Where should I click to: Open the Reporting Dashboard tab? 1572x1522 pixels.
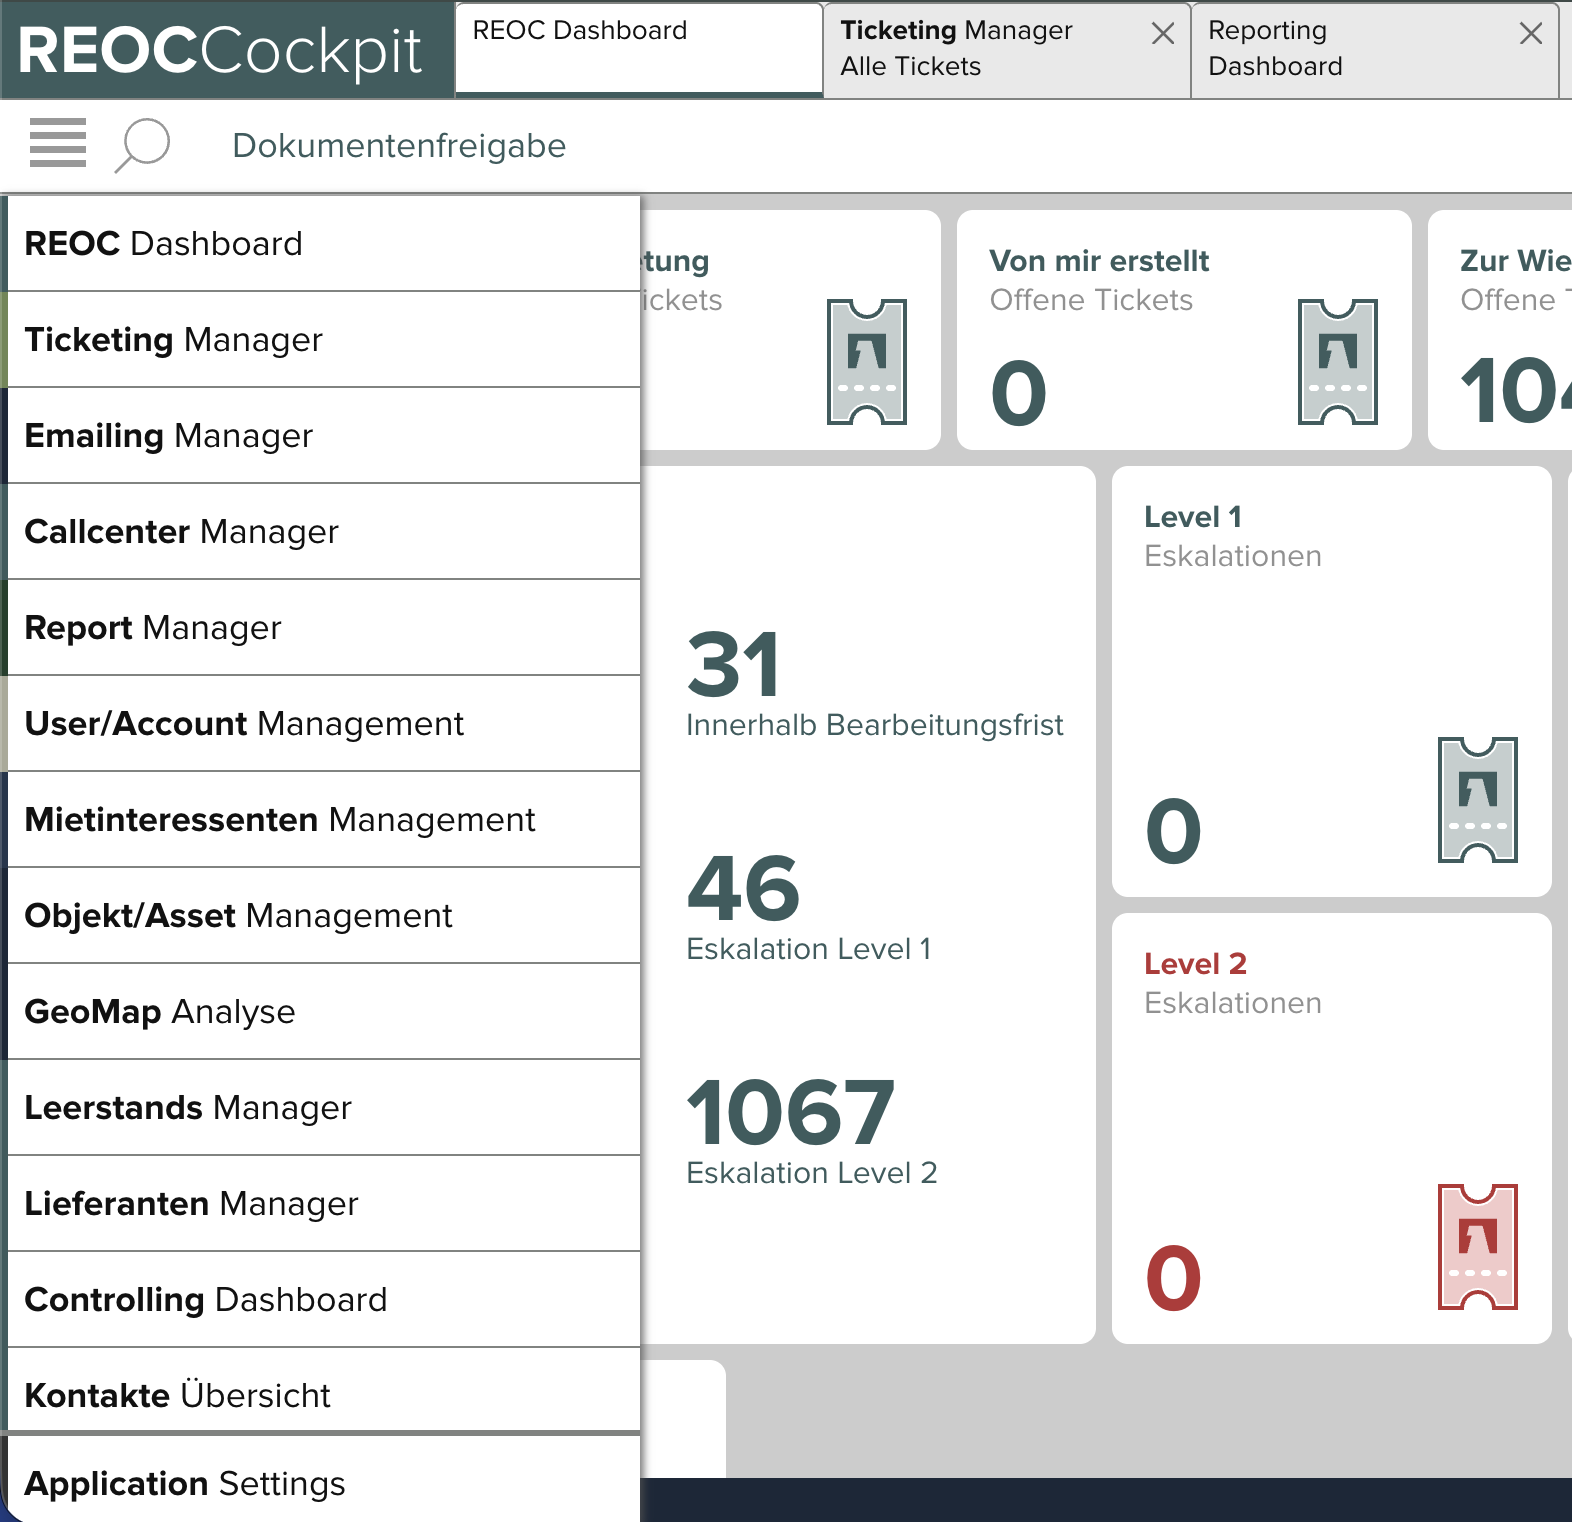tap(1340, 48)
